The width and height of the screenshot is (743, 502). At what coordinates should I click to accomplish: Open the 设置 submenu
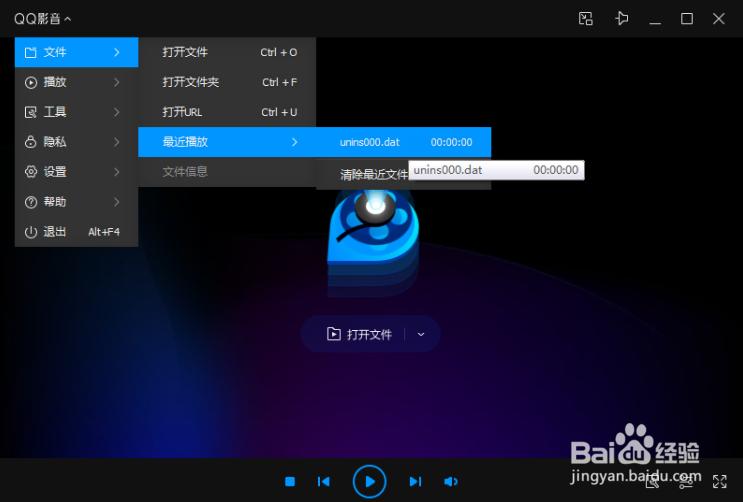[x=76, y=172]
